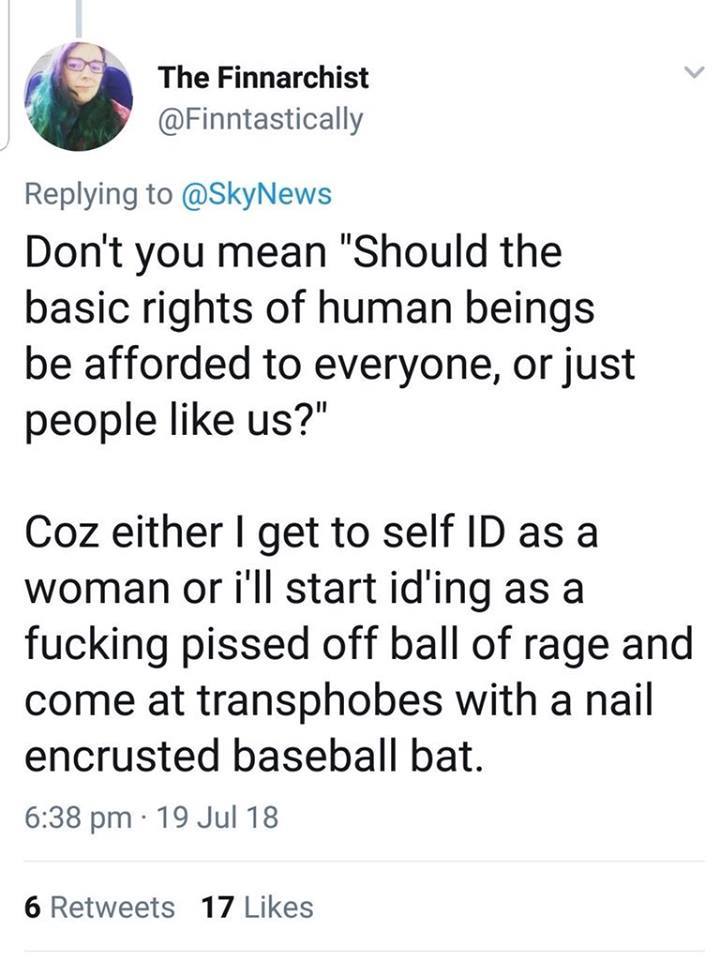Click the reply thread line above avatar

pos(78,18)
